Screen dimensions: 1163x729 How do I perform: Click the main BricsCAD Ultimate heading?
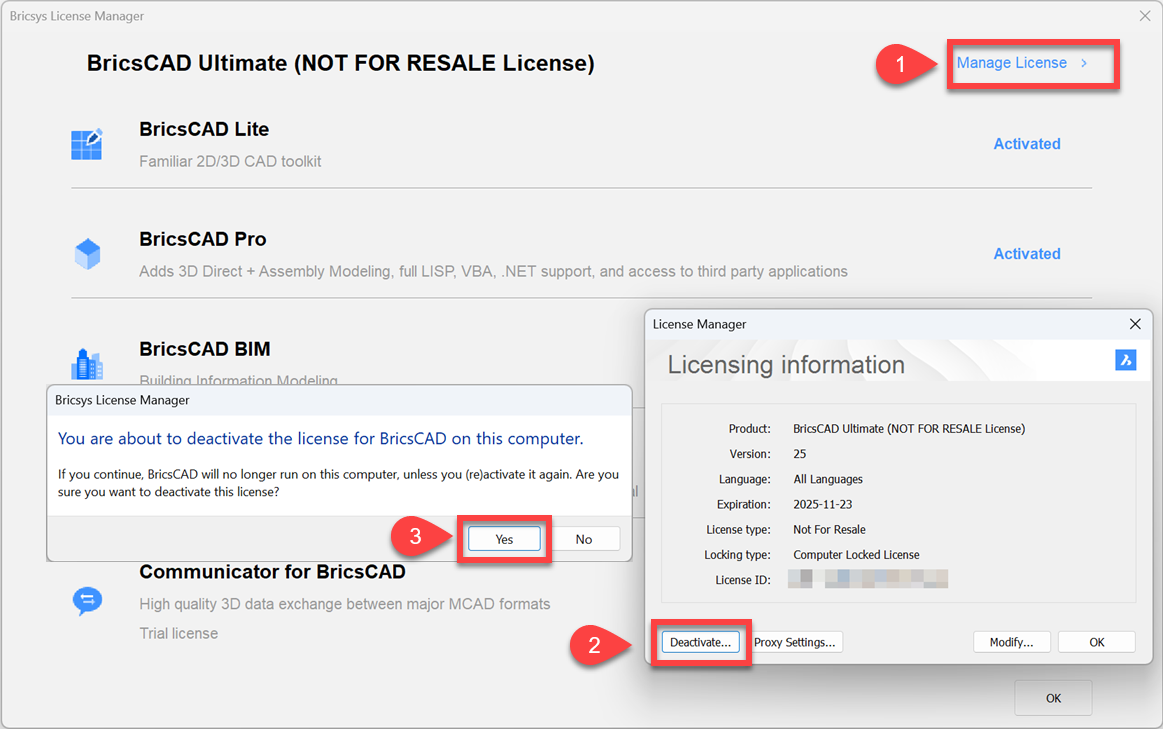[x=340, y=63]
